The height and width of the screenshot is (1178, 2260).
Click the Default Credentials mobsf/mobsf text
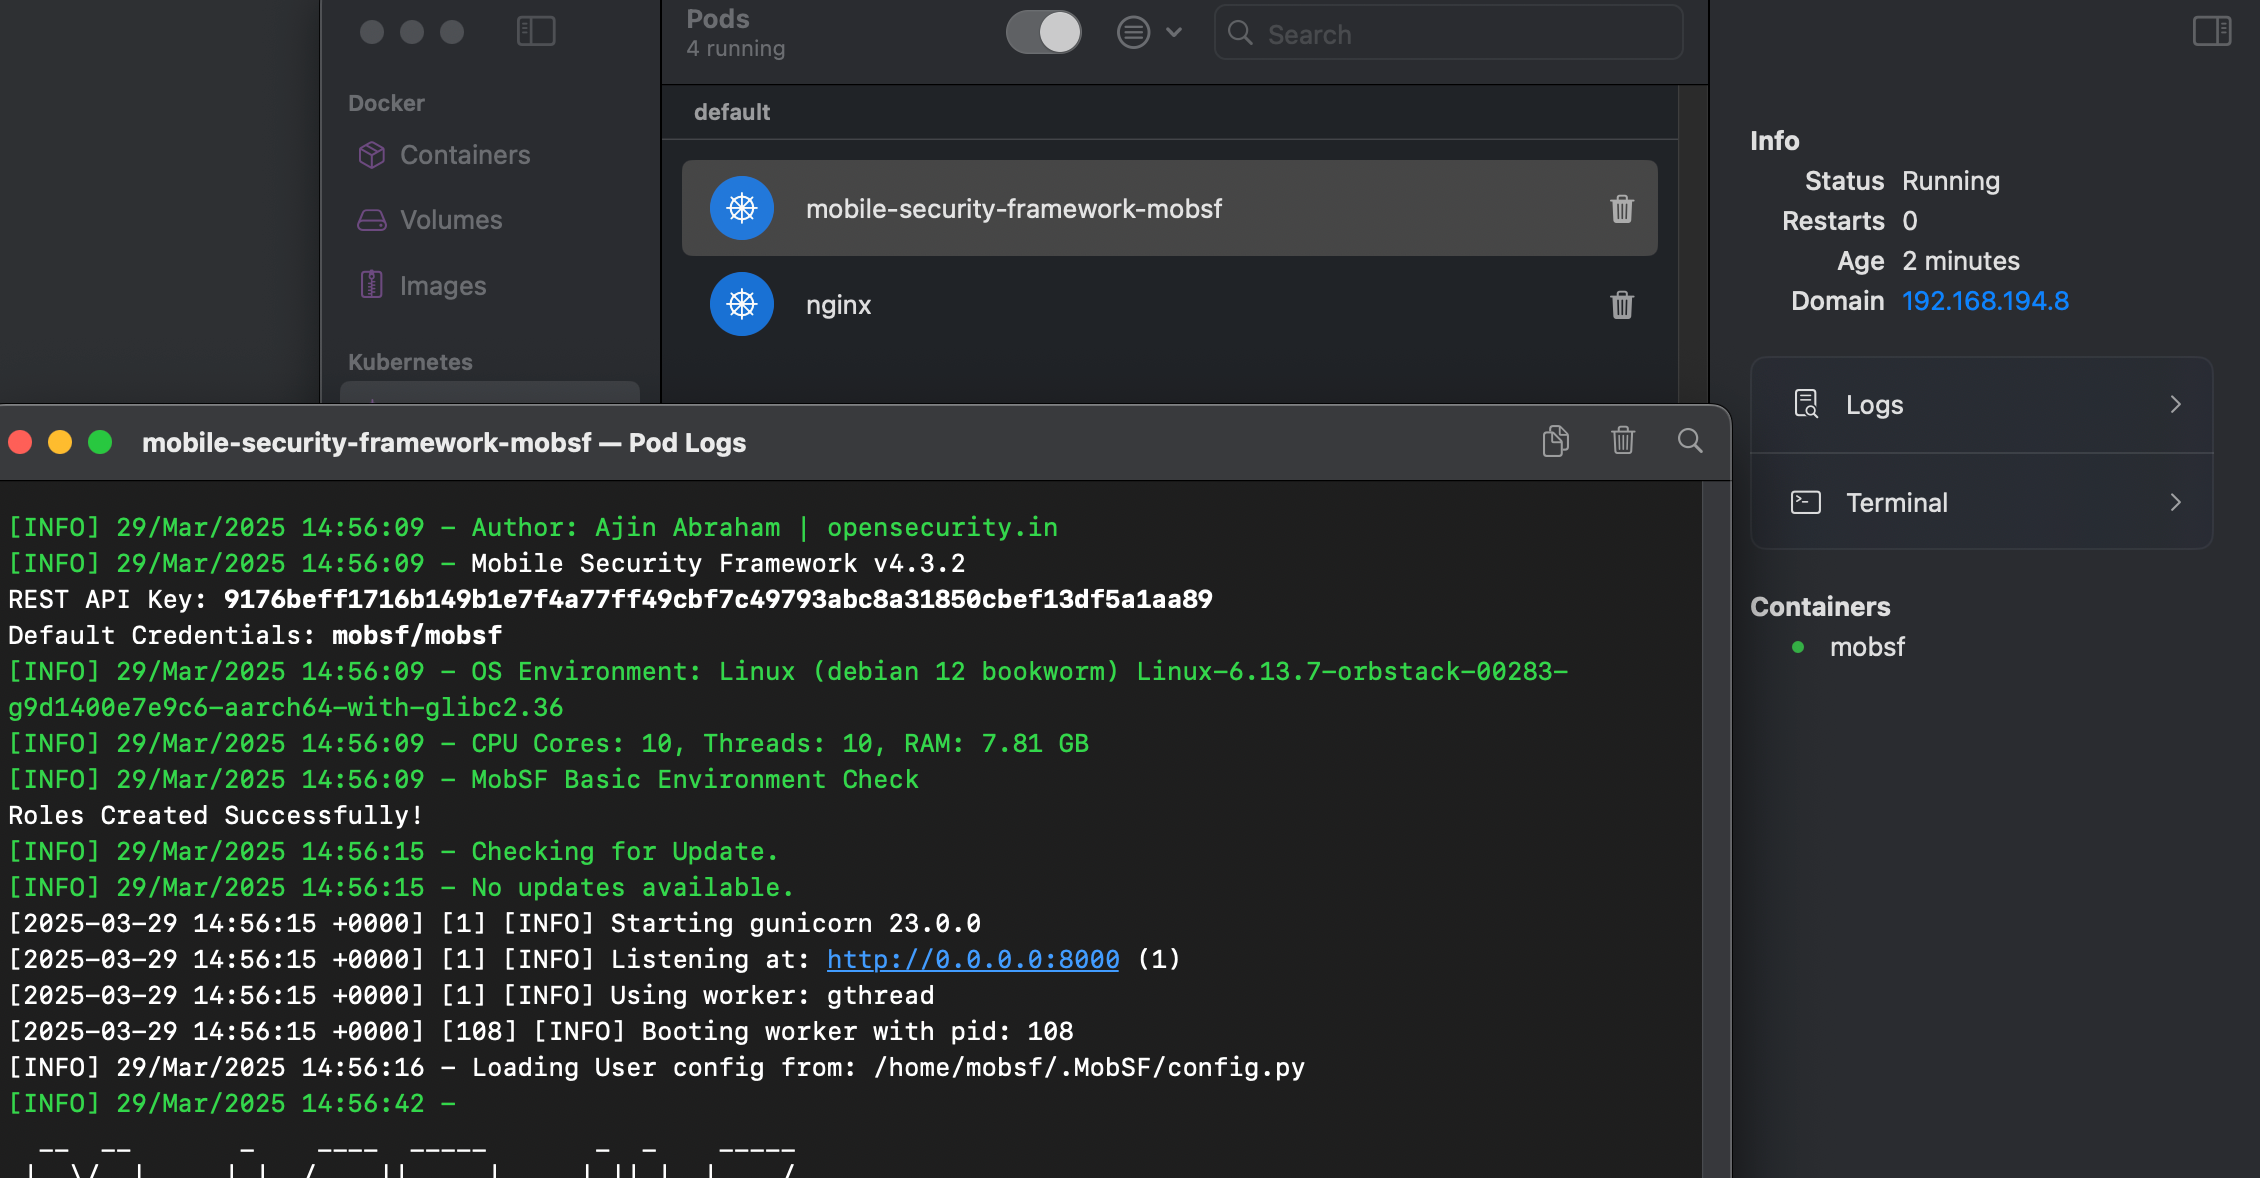(x=417, y=635)
